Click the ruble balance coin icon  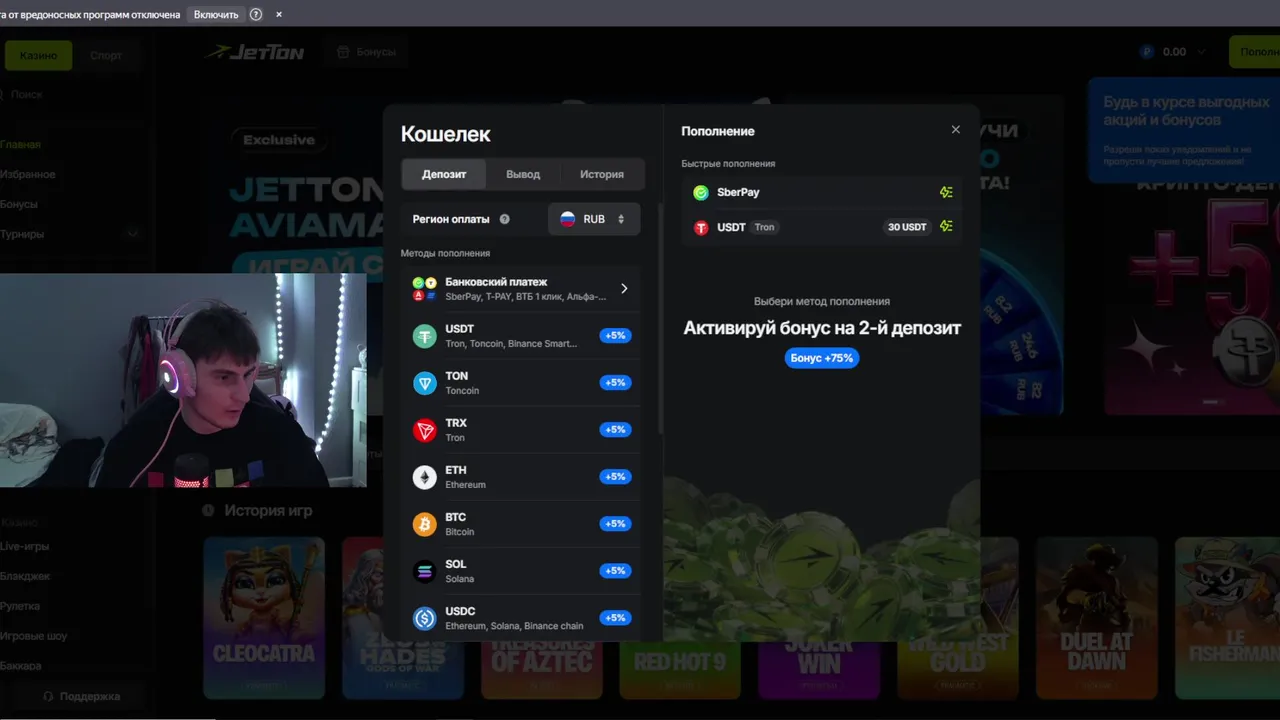(x=1147, y=52)
